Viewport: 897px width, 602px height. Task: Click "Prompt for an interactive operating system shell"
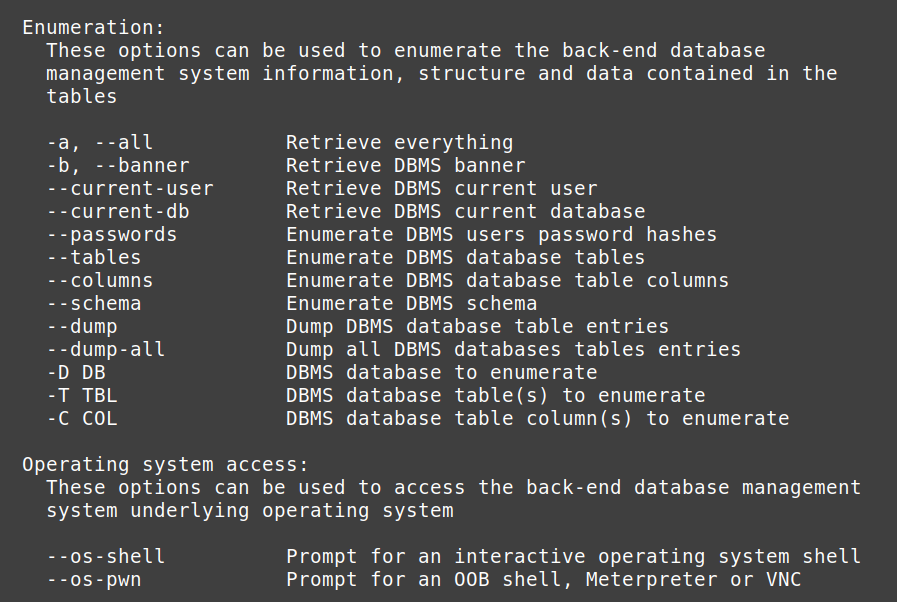click(573, 557)
